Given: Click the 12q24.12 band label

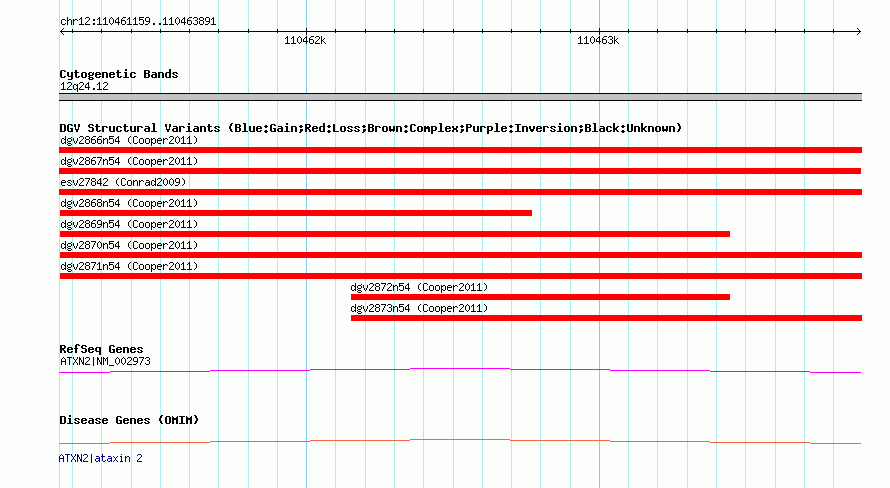Looking at the screenshot, I should click(84, 86).
